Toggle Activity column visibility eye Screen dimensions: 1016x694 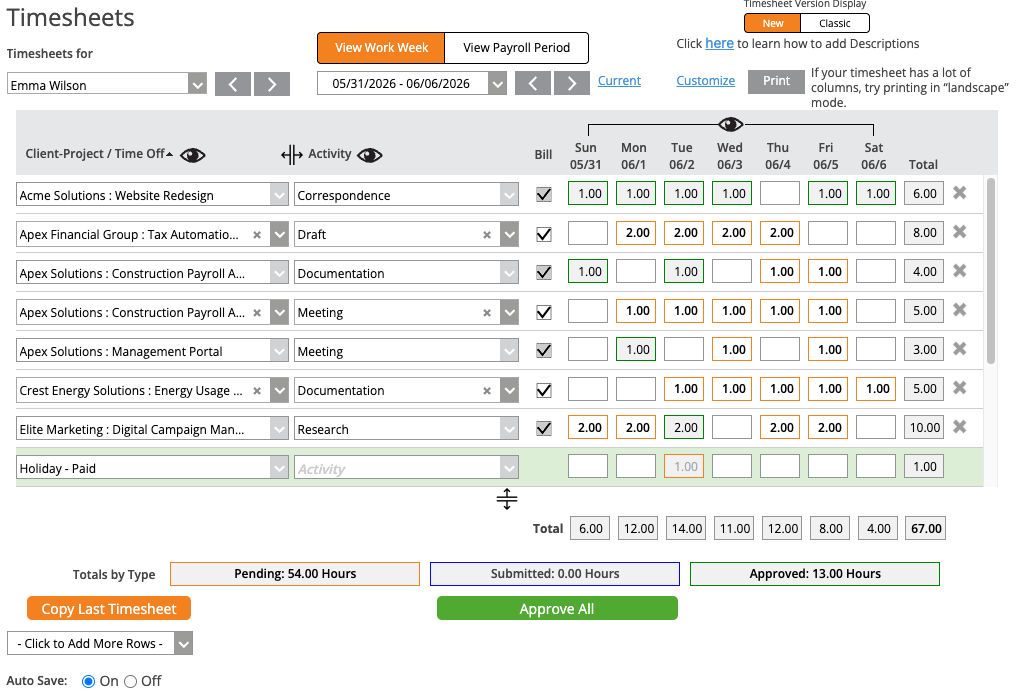tap(369, 156)
